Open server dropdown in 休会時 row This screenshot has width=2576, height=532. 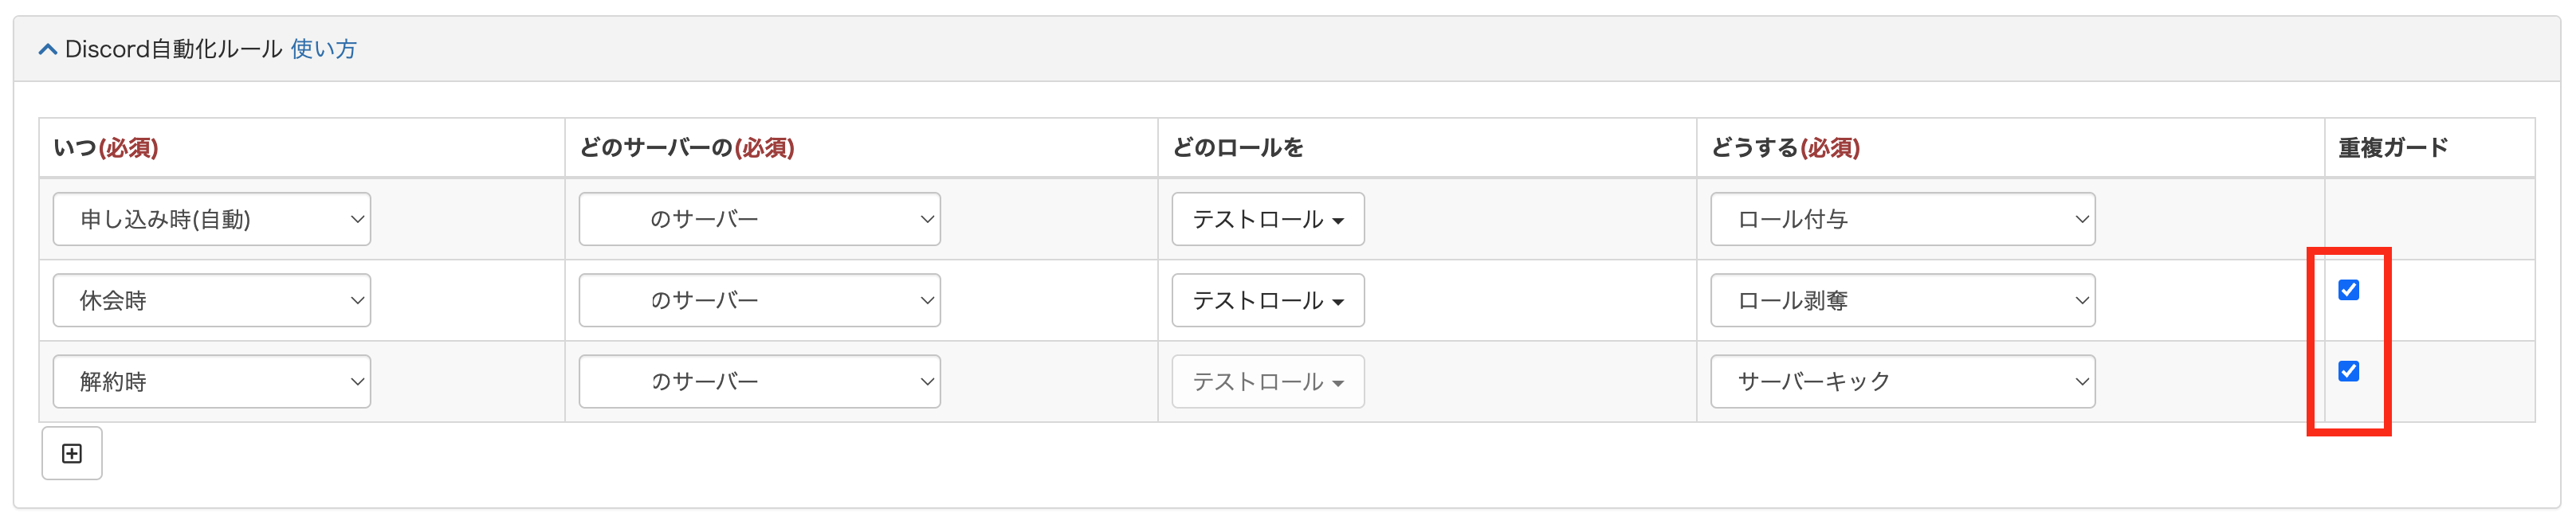point(759,300)
